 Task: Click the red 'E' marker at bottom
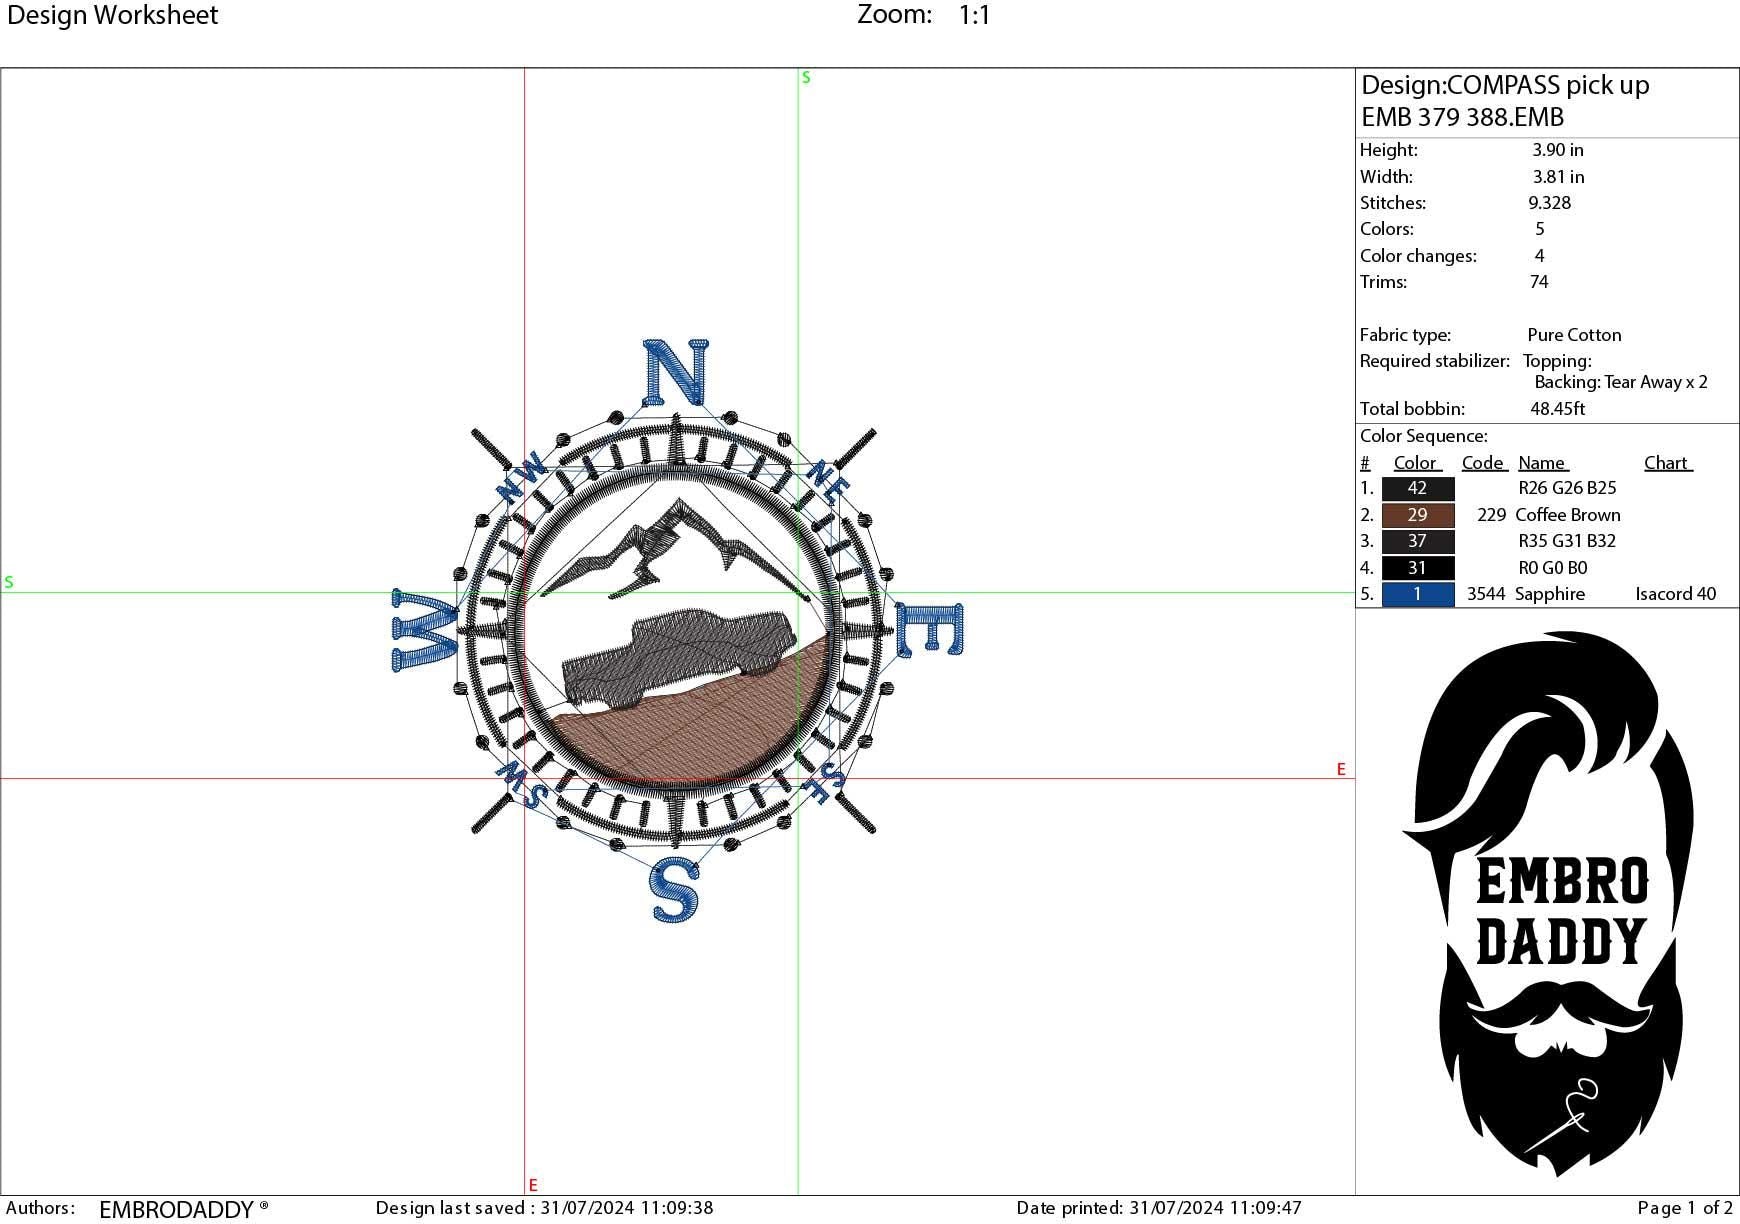click(x=533, y=1185)
